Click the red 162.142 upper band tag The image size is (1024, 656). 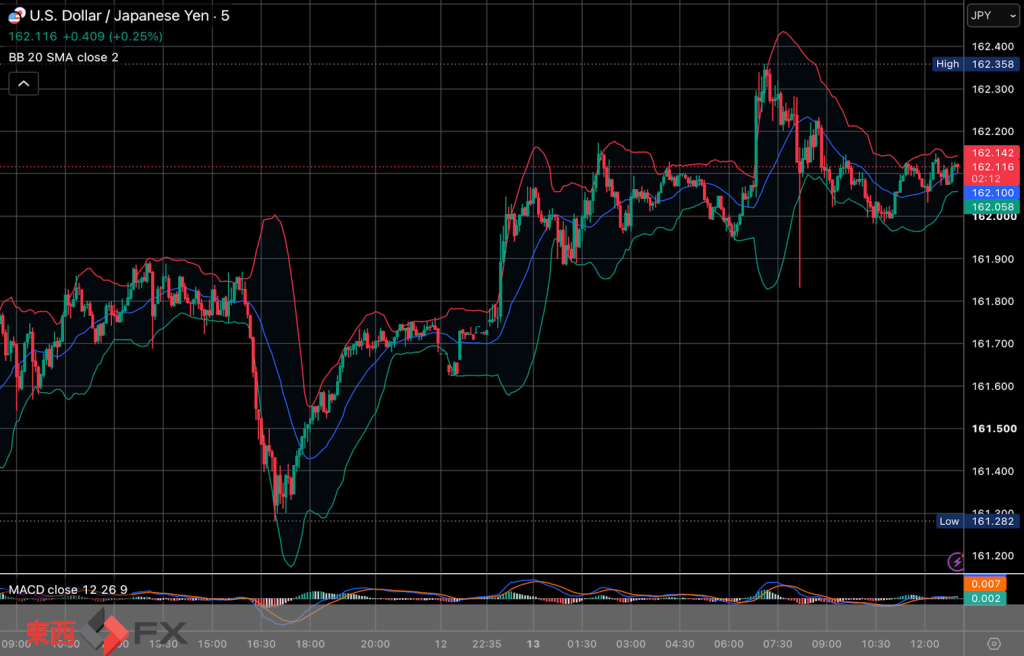tap(992, 153)
